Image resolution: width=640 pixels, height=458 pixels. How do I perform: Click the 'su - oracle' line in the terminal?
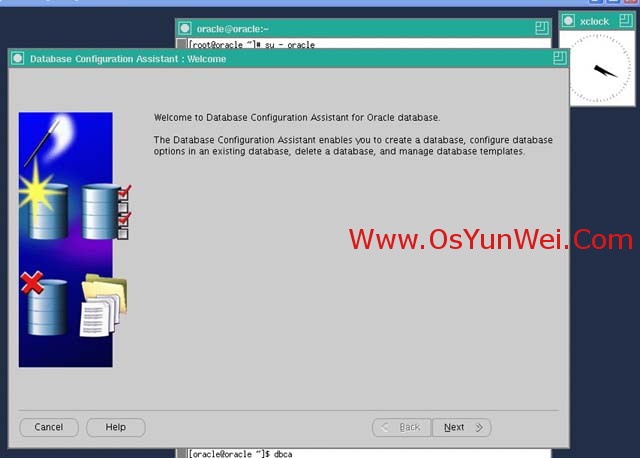251,44
